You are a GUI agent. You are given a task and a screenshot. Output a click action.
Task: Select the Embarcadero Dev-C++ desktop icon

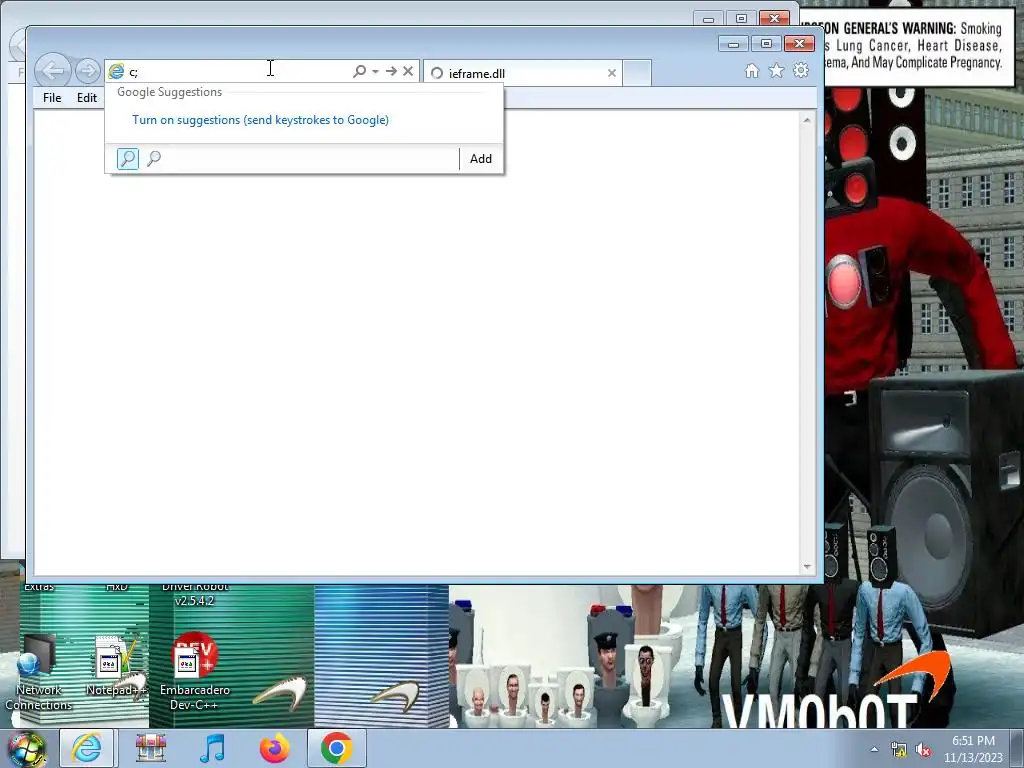[195, 673]
